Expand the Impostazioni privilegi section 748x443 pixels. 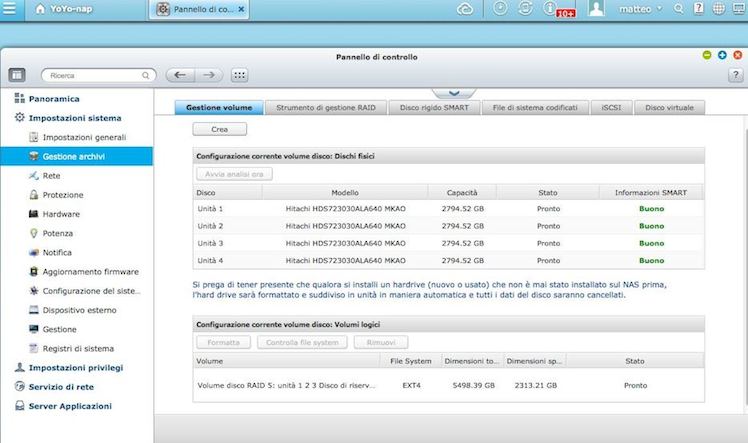click(76, 367)
